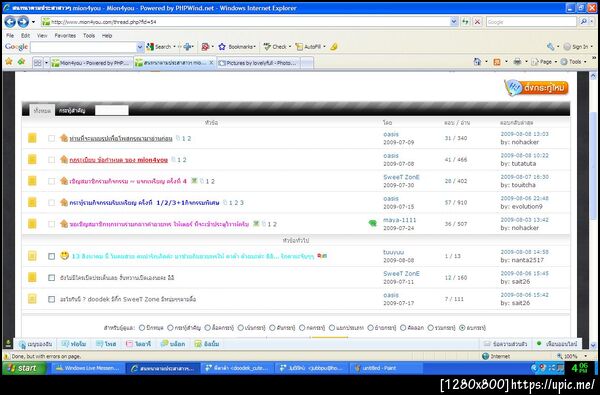Go back with the browser Back arrow

point(10,22)
